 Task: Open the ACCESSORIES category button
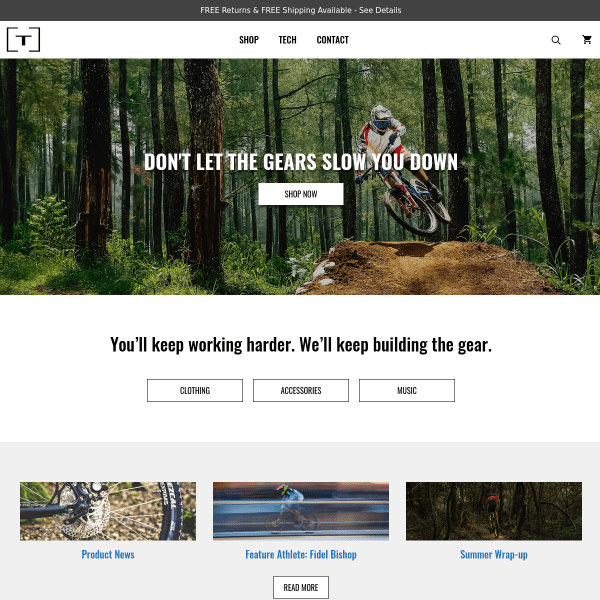point(301,390)
